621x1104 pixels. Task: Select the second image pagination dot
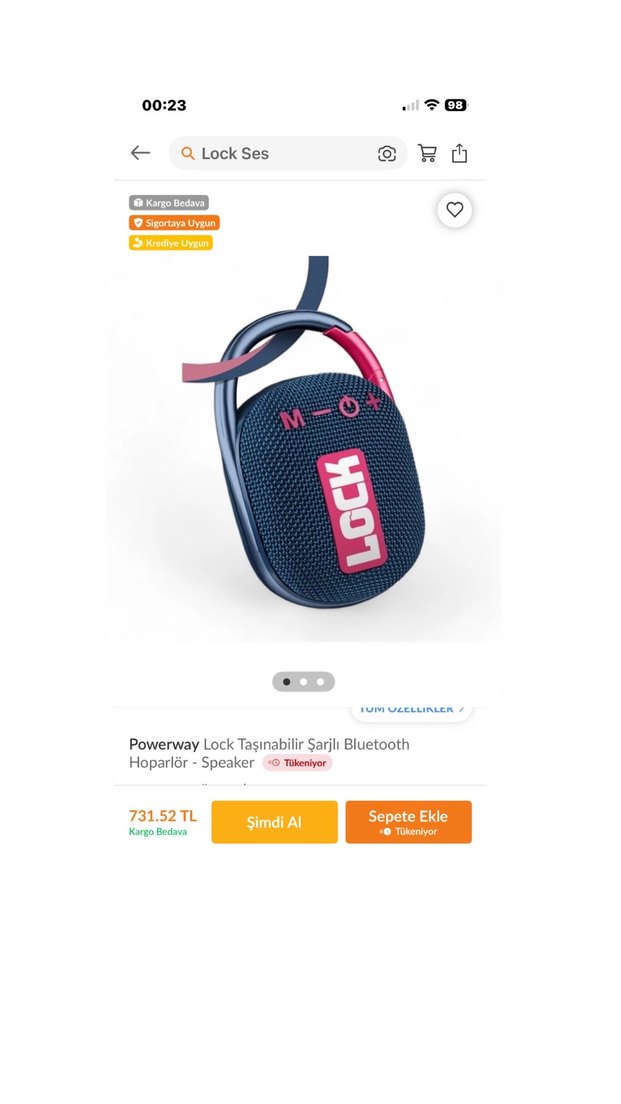(303, 682)
